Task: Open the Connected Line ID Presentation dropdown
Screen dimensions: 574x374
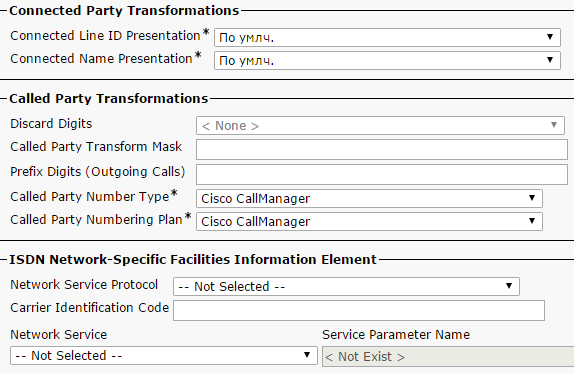Action: [387, 37]
